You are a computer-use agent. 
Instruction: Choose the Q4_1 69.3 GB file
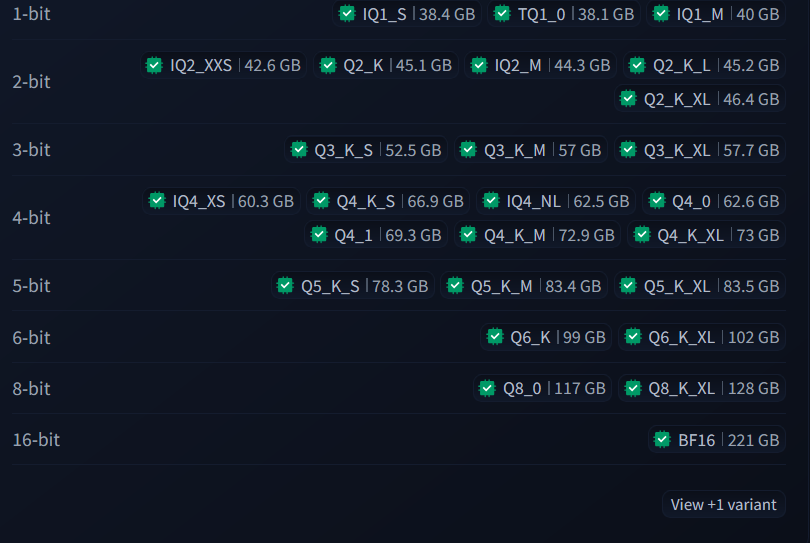click(x=376, y=235)
